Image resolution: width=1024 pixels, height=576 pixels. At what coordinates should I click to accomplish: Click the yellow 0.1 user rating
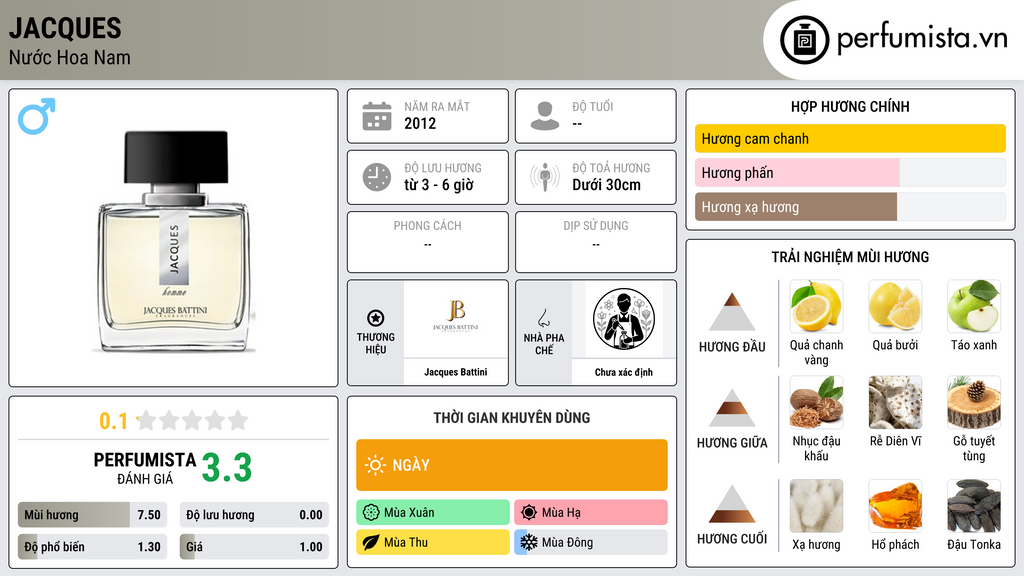coord(114,421)
